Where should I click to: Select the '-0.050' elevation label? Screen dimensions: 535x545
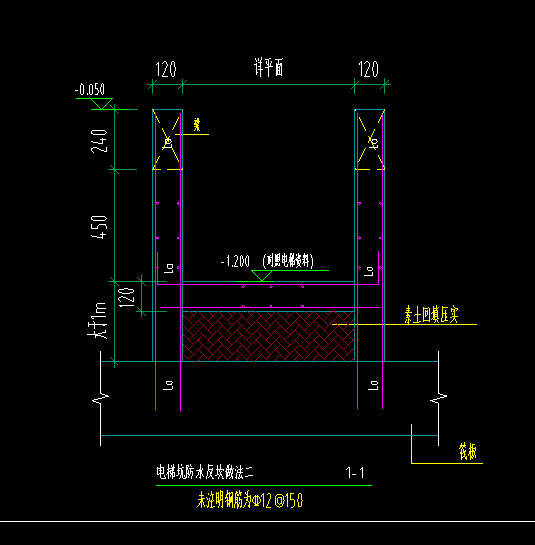90,90
